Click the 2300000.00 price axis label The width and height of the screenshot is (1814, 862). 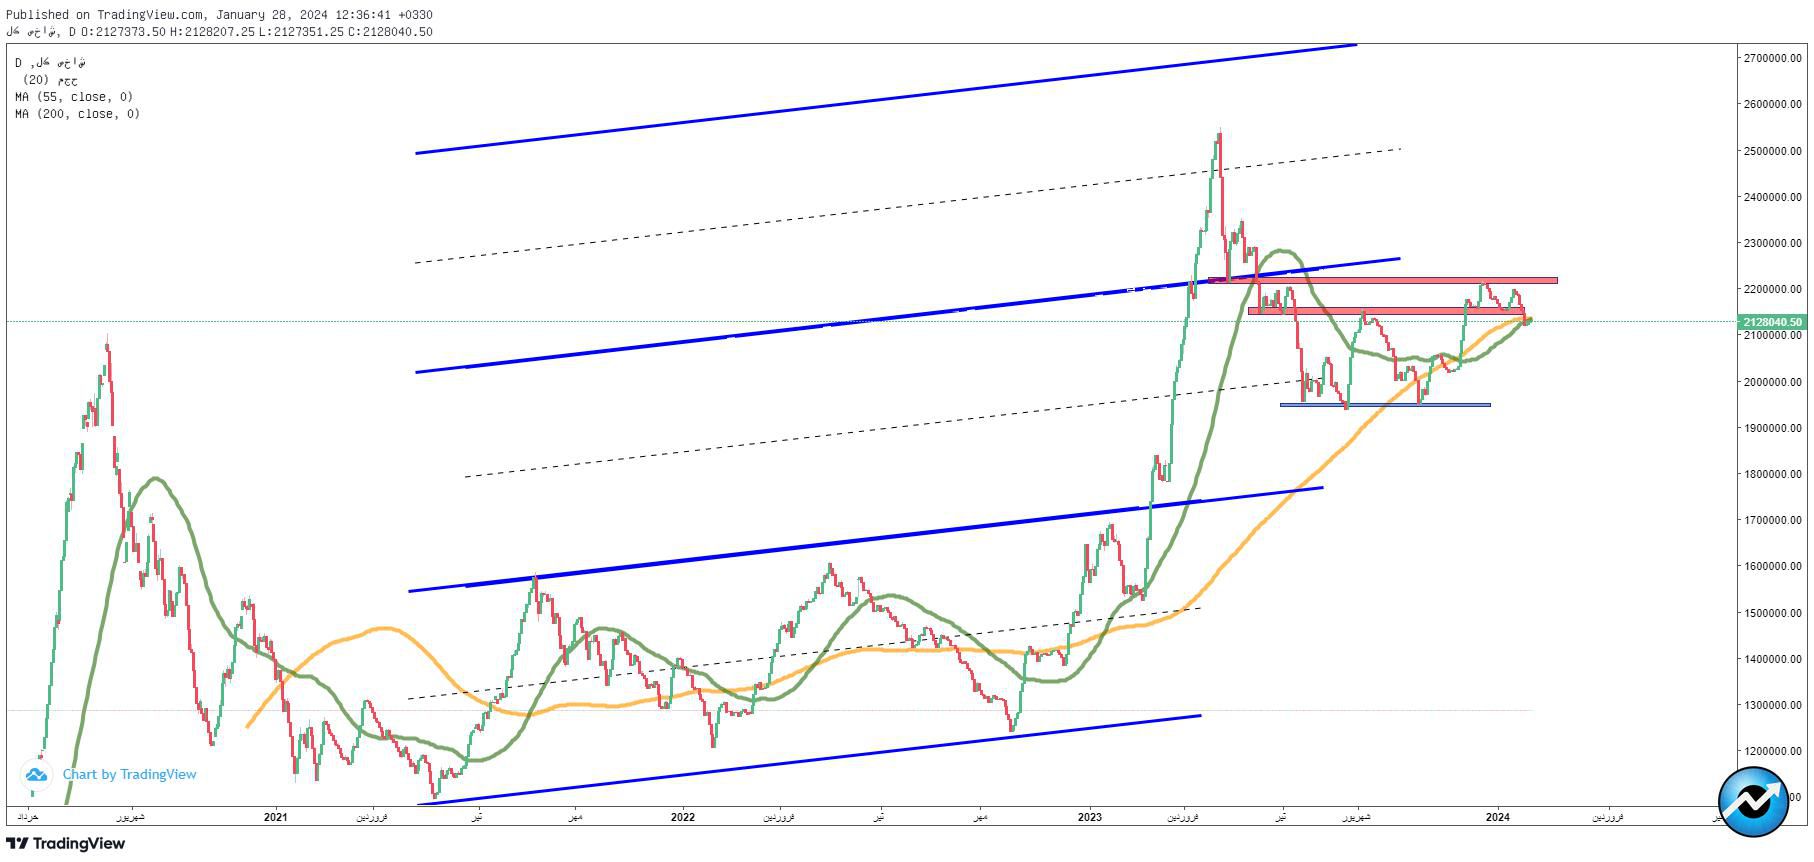[x=1772, y=243]
